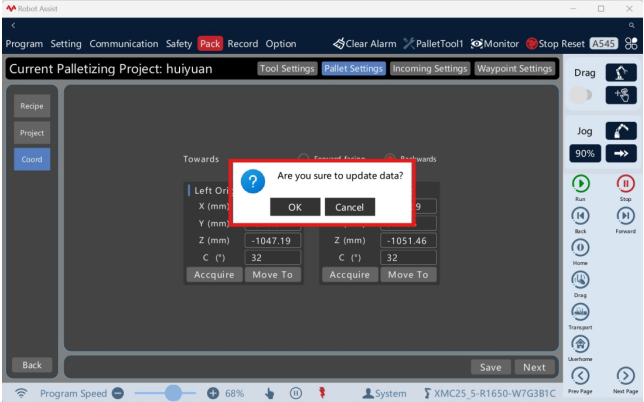Click the Next button
Screen dimensions: 644x402
pos(534,367)
